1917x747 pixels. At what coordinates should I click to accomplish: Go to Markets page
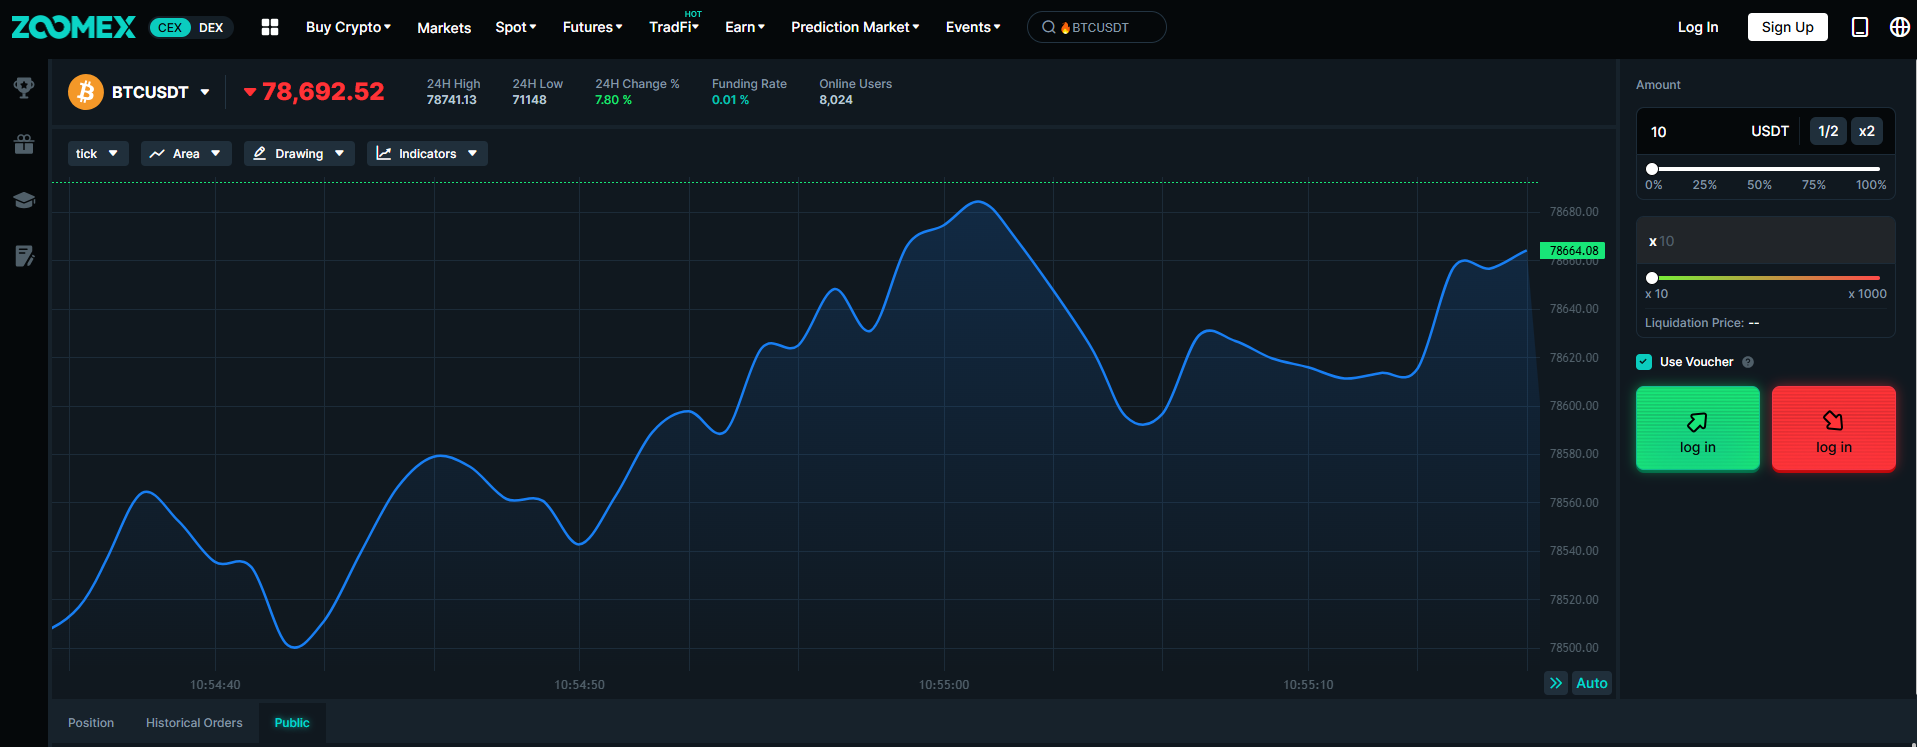tap(444, 27)
